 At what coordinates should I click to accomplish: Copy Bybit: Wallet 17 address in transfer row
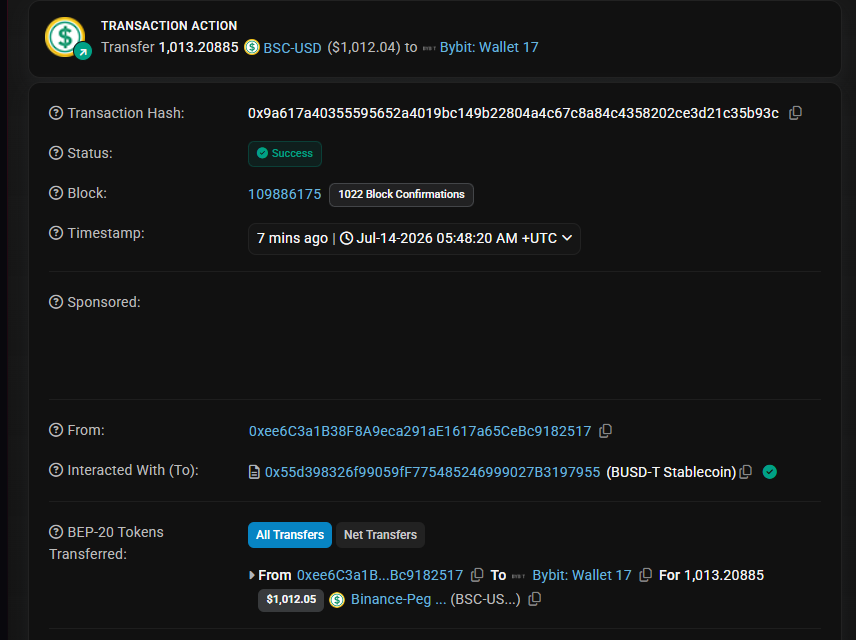tap(646, 575)
